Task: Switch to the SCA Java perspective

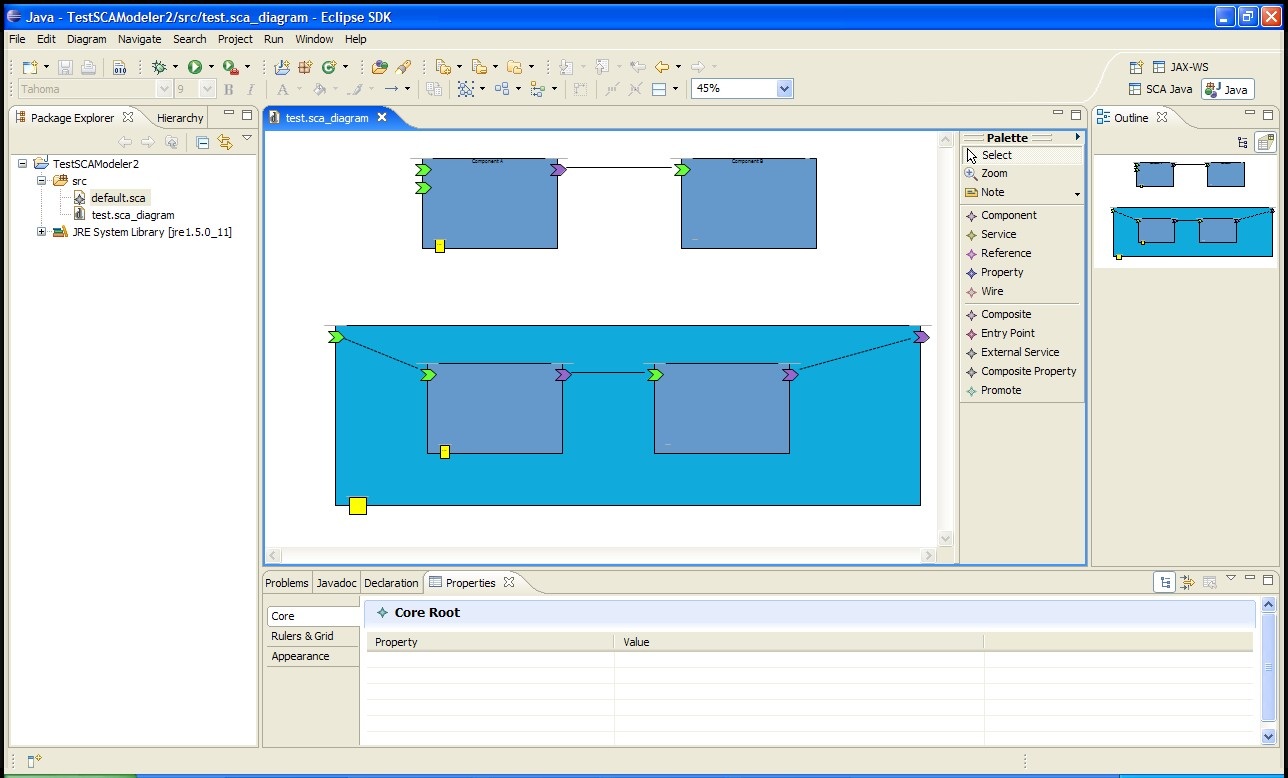Action: pyautogui.click(x=1160, y=89)
